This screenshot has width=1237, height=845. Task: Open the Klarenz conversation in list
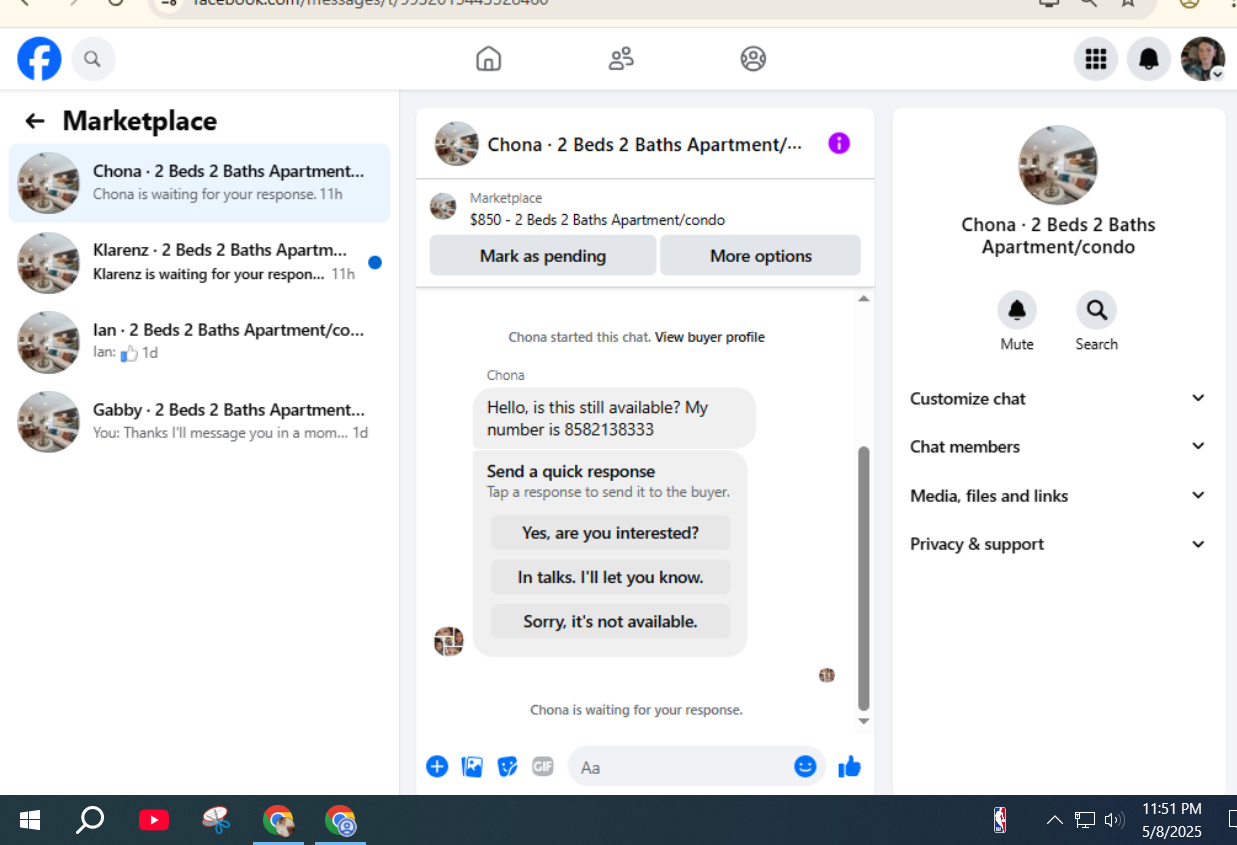[200, 262]
